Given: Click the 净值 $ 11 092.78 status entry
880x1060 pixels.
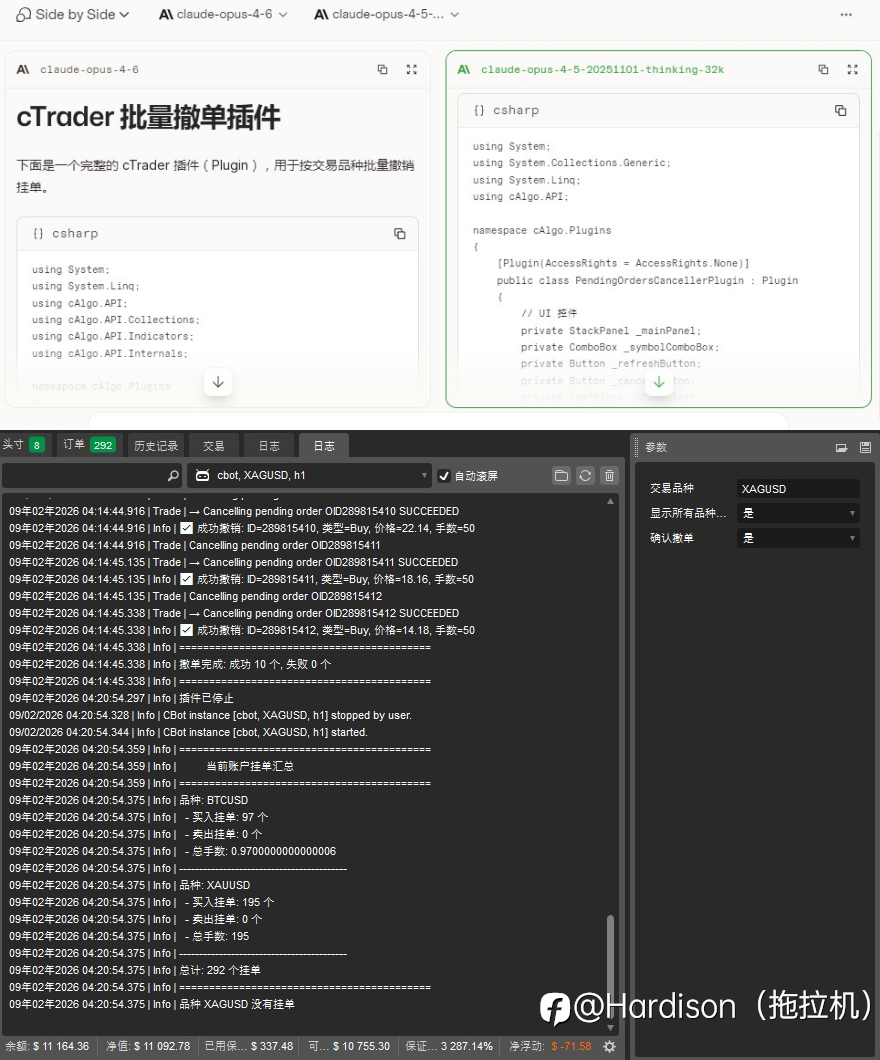Looking at the screenshot, I should 148,1046.
